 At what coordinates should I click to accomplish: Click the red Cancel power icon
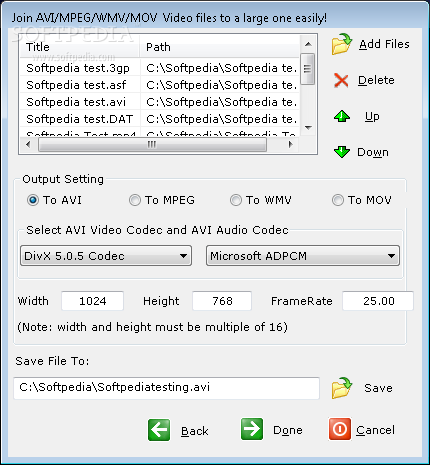click(340, 429)
